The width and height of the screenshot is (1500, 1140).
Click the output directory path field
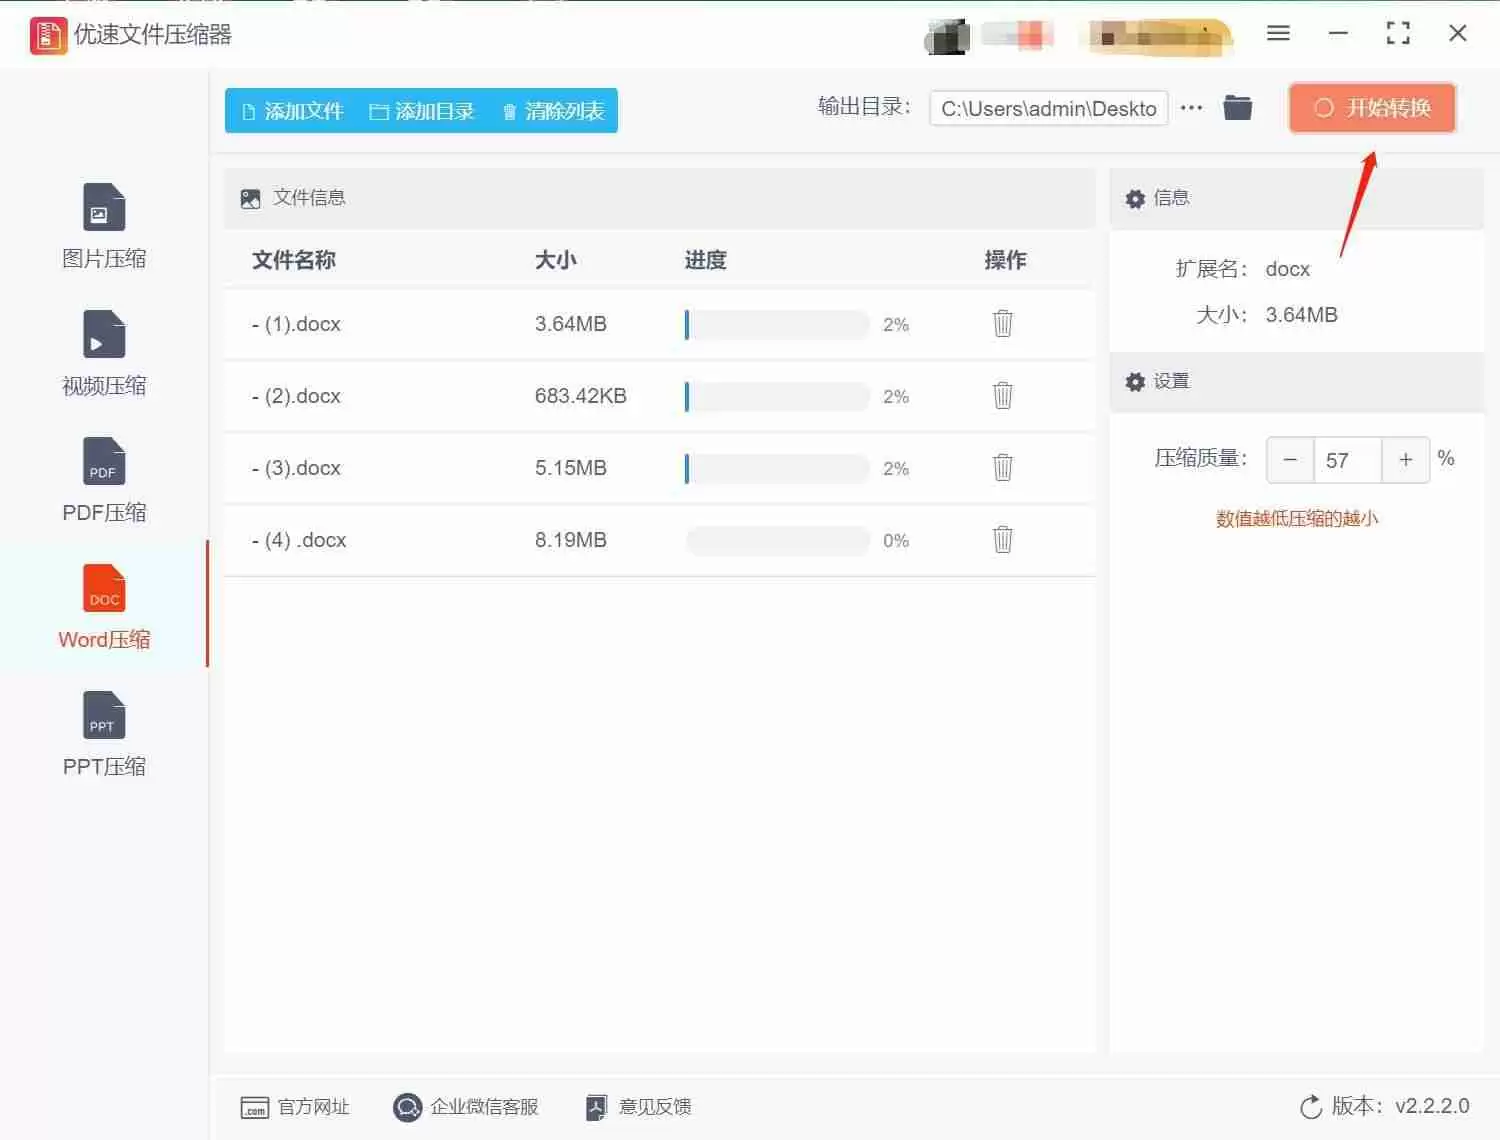(1048, 108)
